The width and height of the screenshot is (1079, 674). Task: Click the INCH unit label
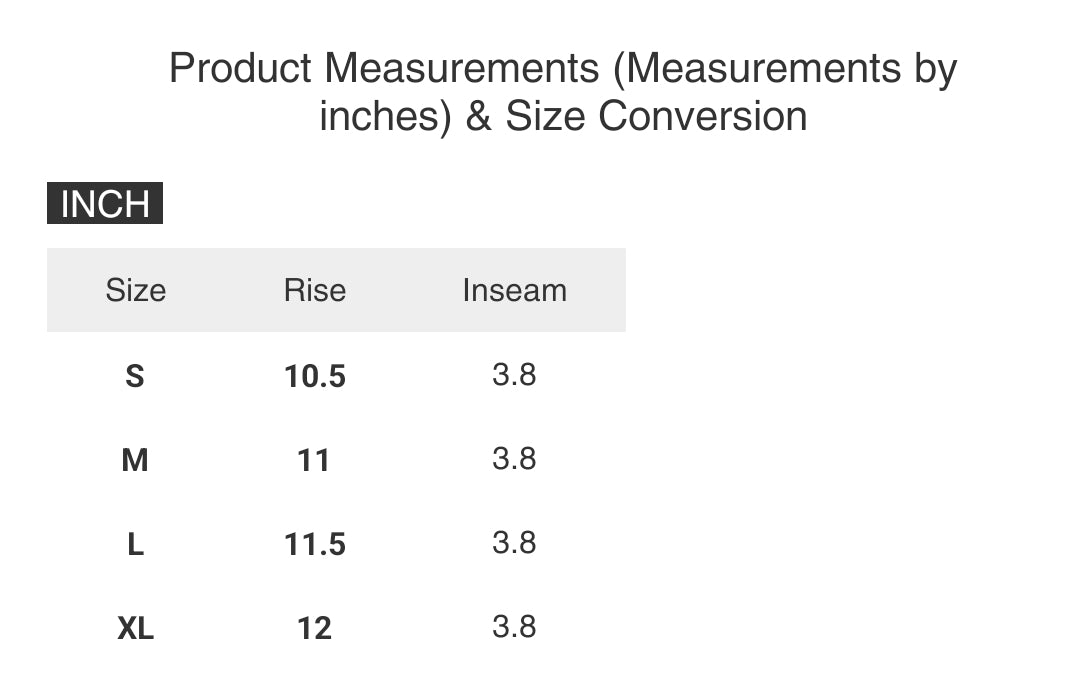click(105, 204)
